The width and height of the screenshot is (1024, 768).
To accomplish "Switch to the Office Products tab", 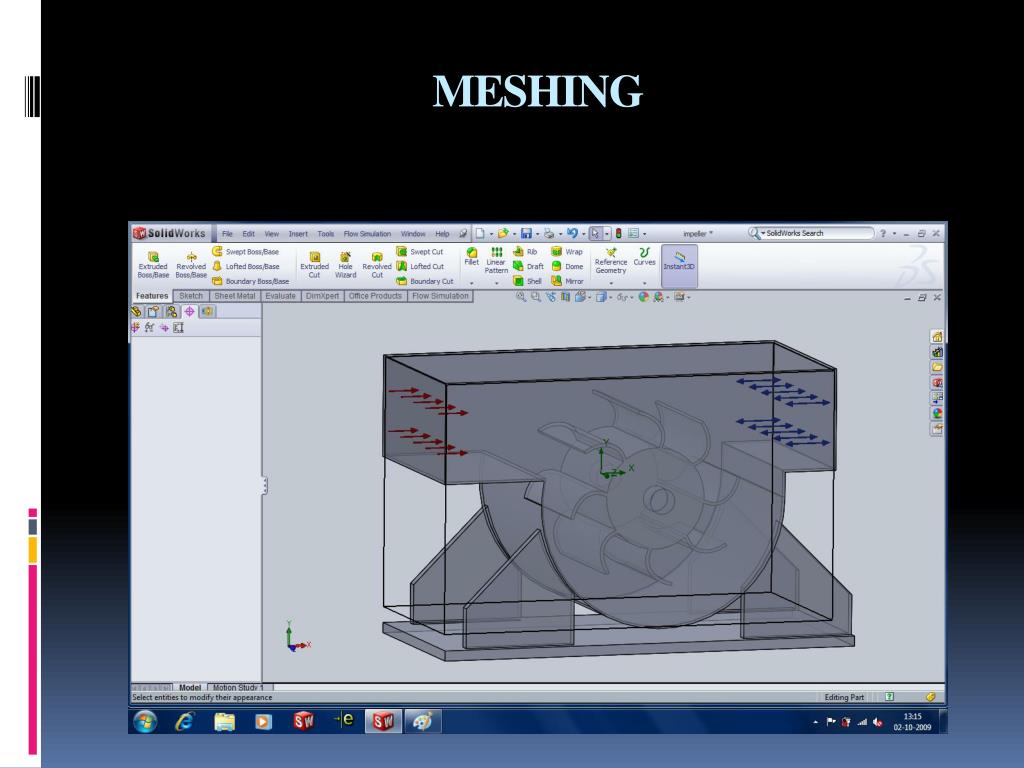I will click(375, 296).
